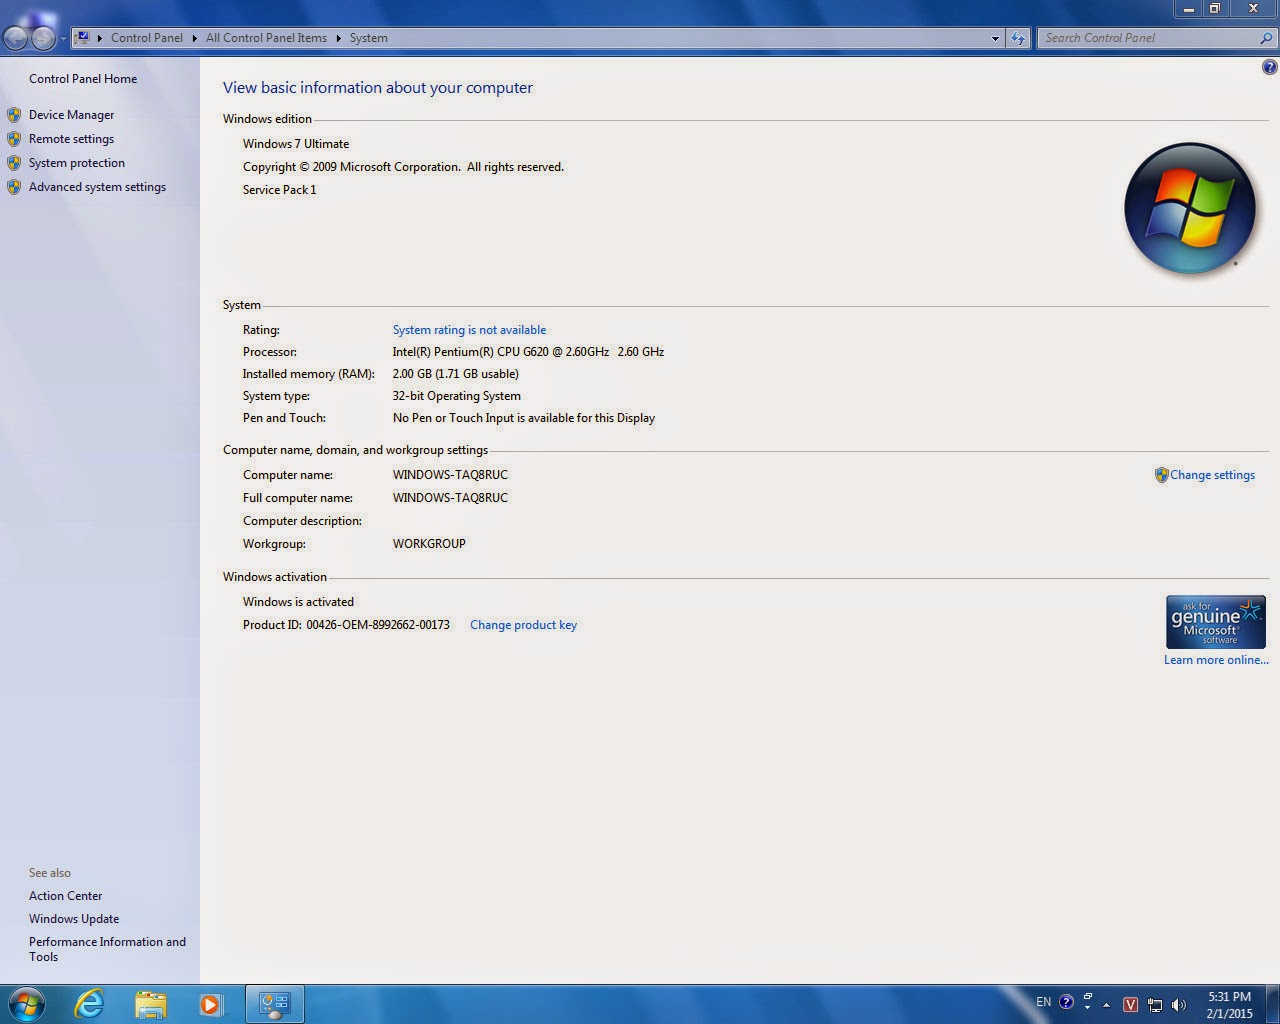Open Action Center under See also
Viewport: 1280px width, 1024px height.
point(65,896)
